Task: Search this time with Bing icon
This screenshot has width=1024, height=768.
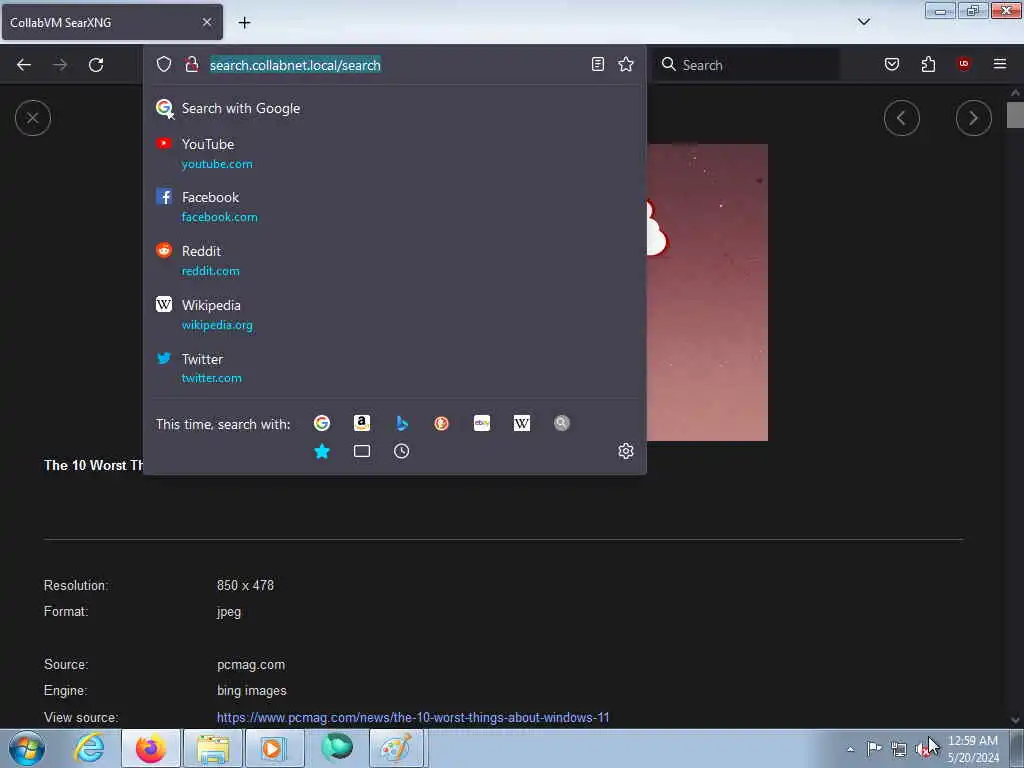Action: click(402, 423)
